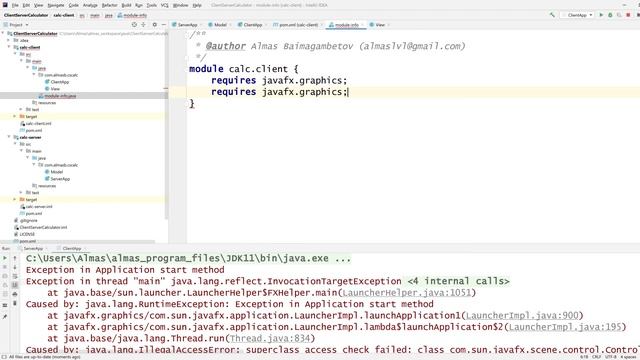Click the print console icon
Image resolution: width=640 pixels, height=360 pixels.
pyautogui.click(x=15, y=294)
